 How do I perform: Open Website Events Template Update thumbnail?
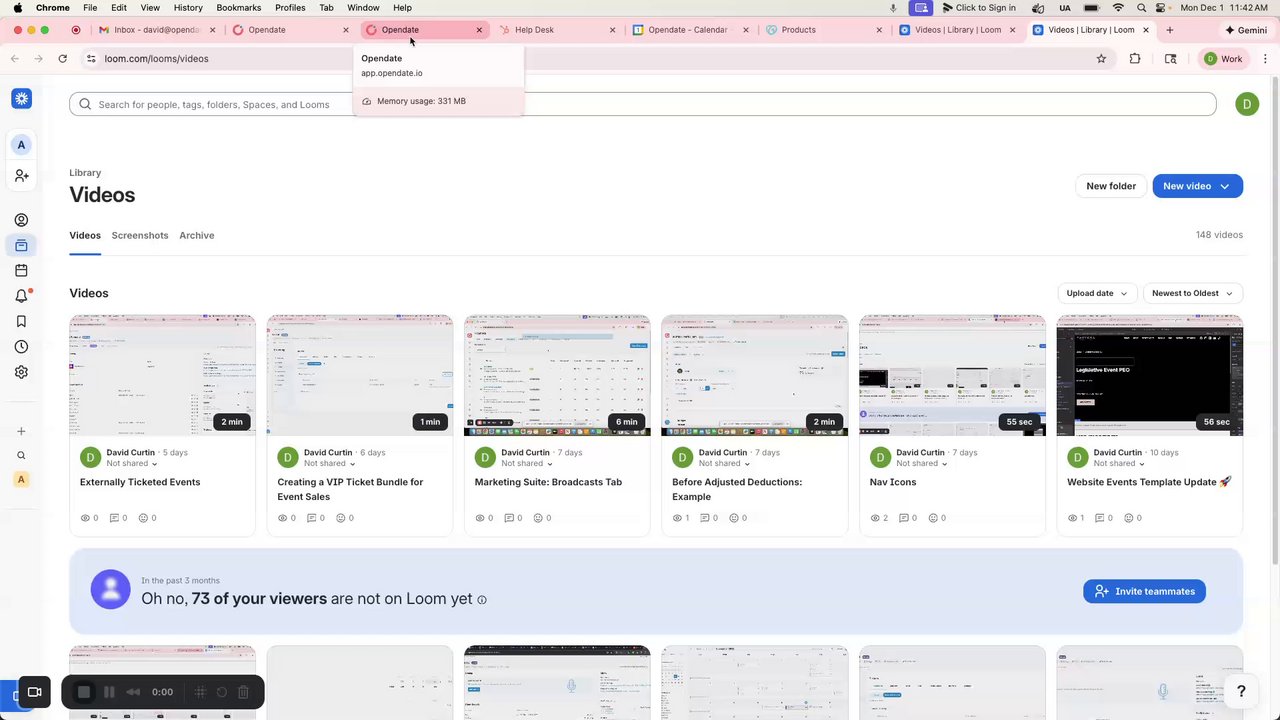coord(1150,375)
